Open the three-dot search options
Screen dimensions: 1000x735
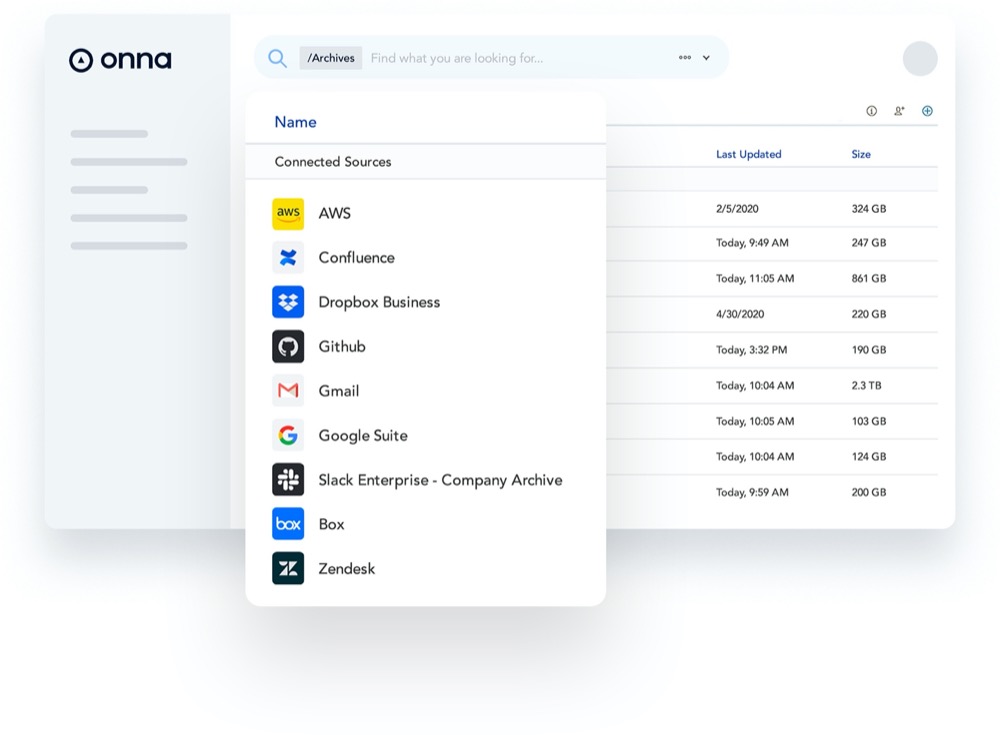(x=685, y=58)
